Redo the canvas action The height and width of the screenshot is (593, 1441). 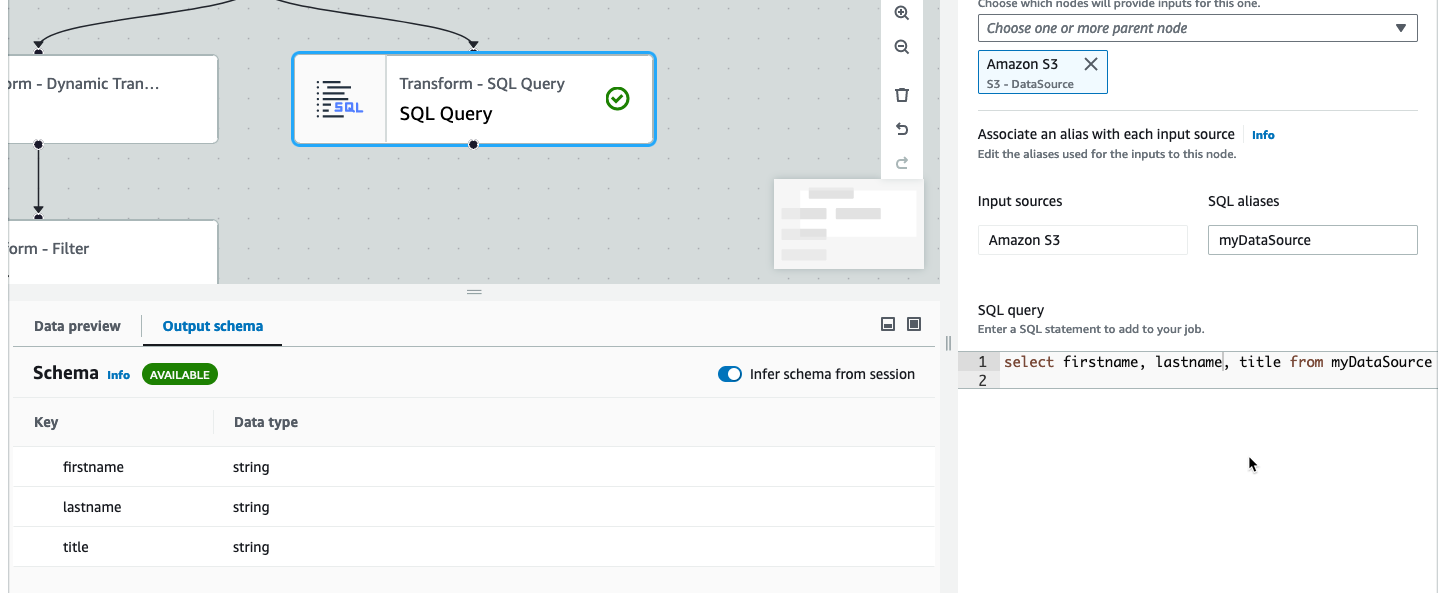click(x=901, y=163)
